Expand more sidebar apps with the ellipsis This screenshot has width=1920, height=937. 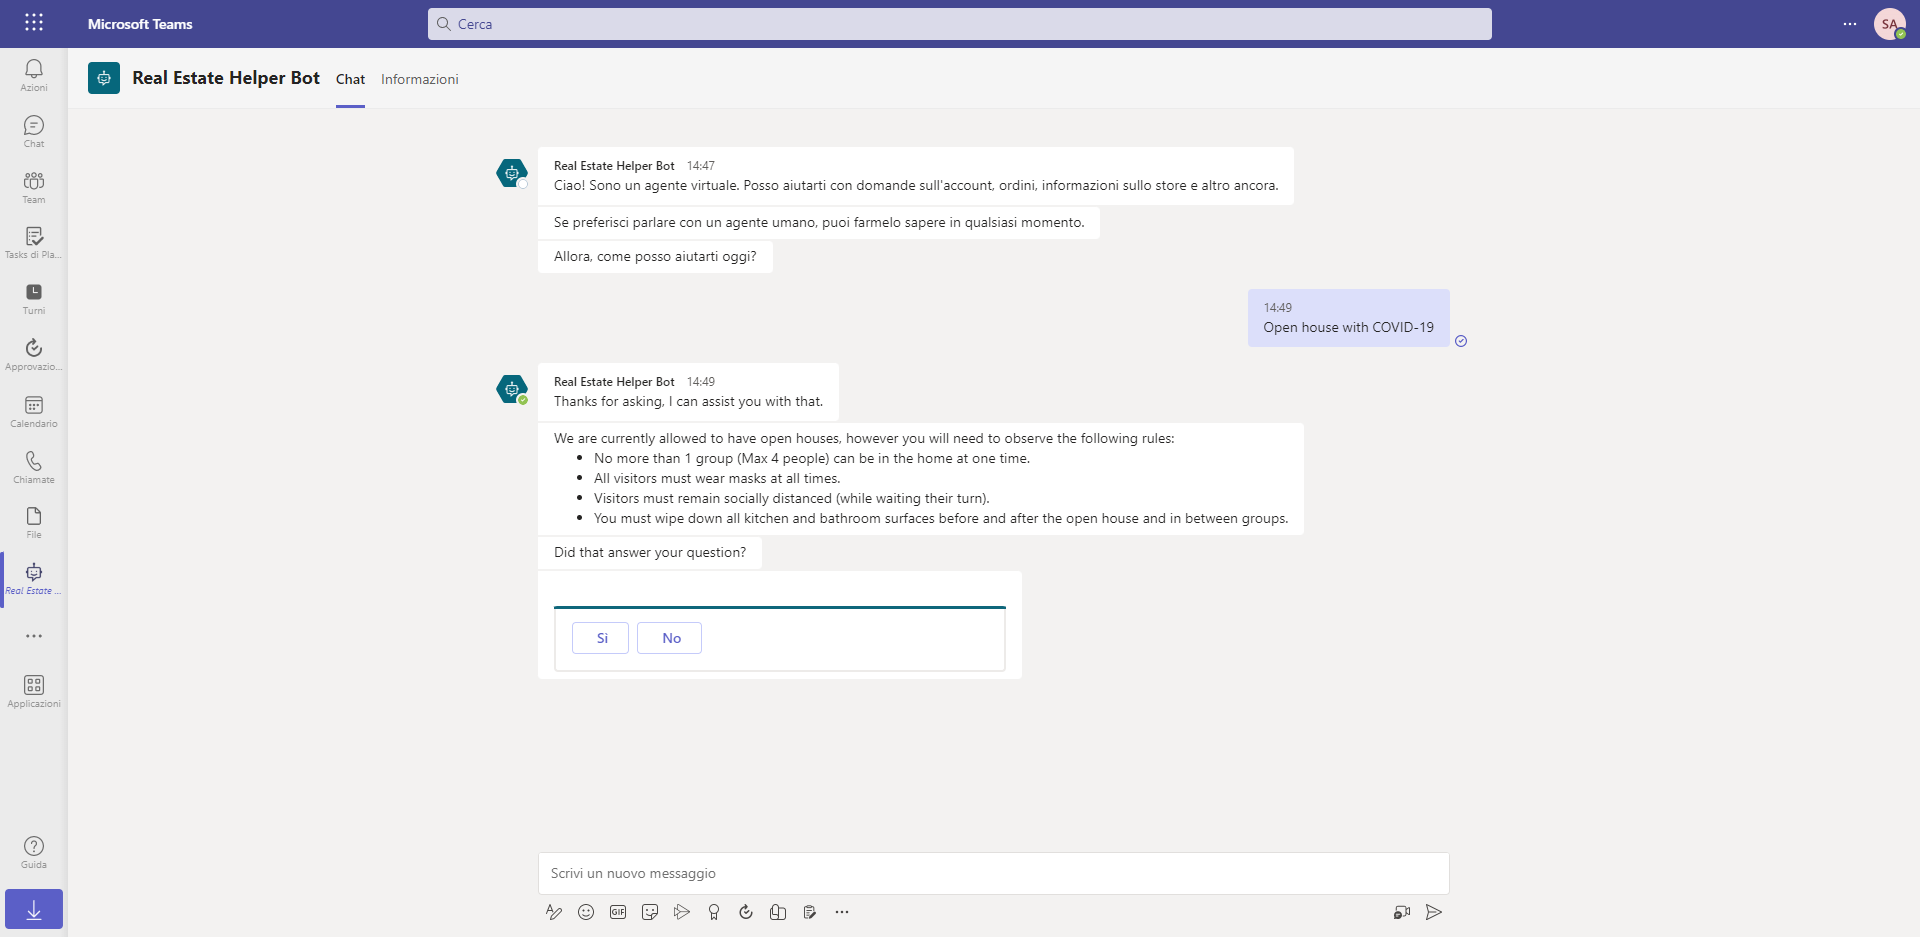click(x=33, y=636)
